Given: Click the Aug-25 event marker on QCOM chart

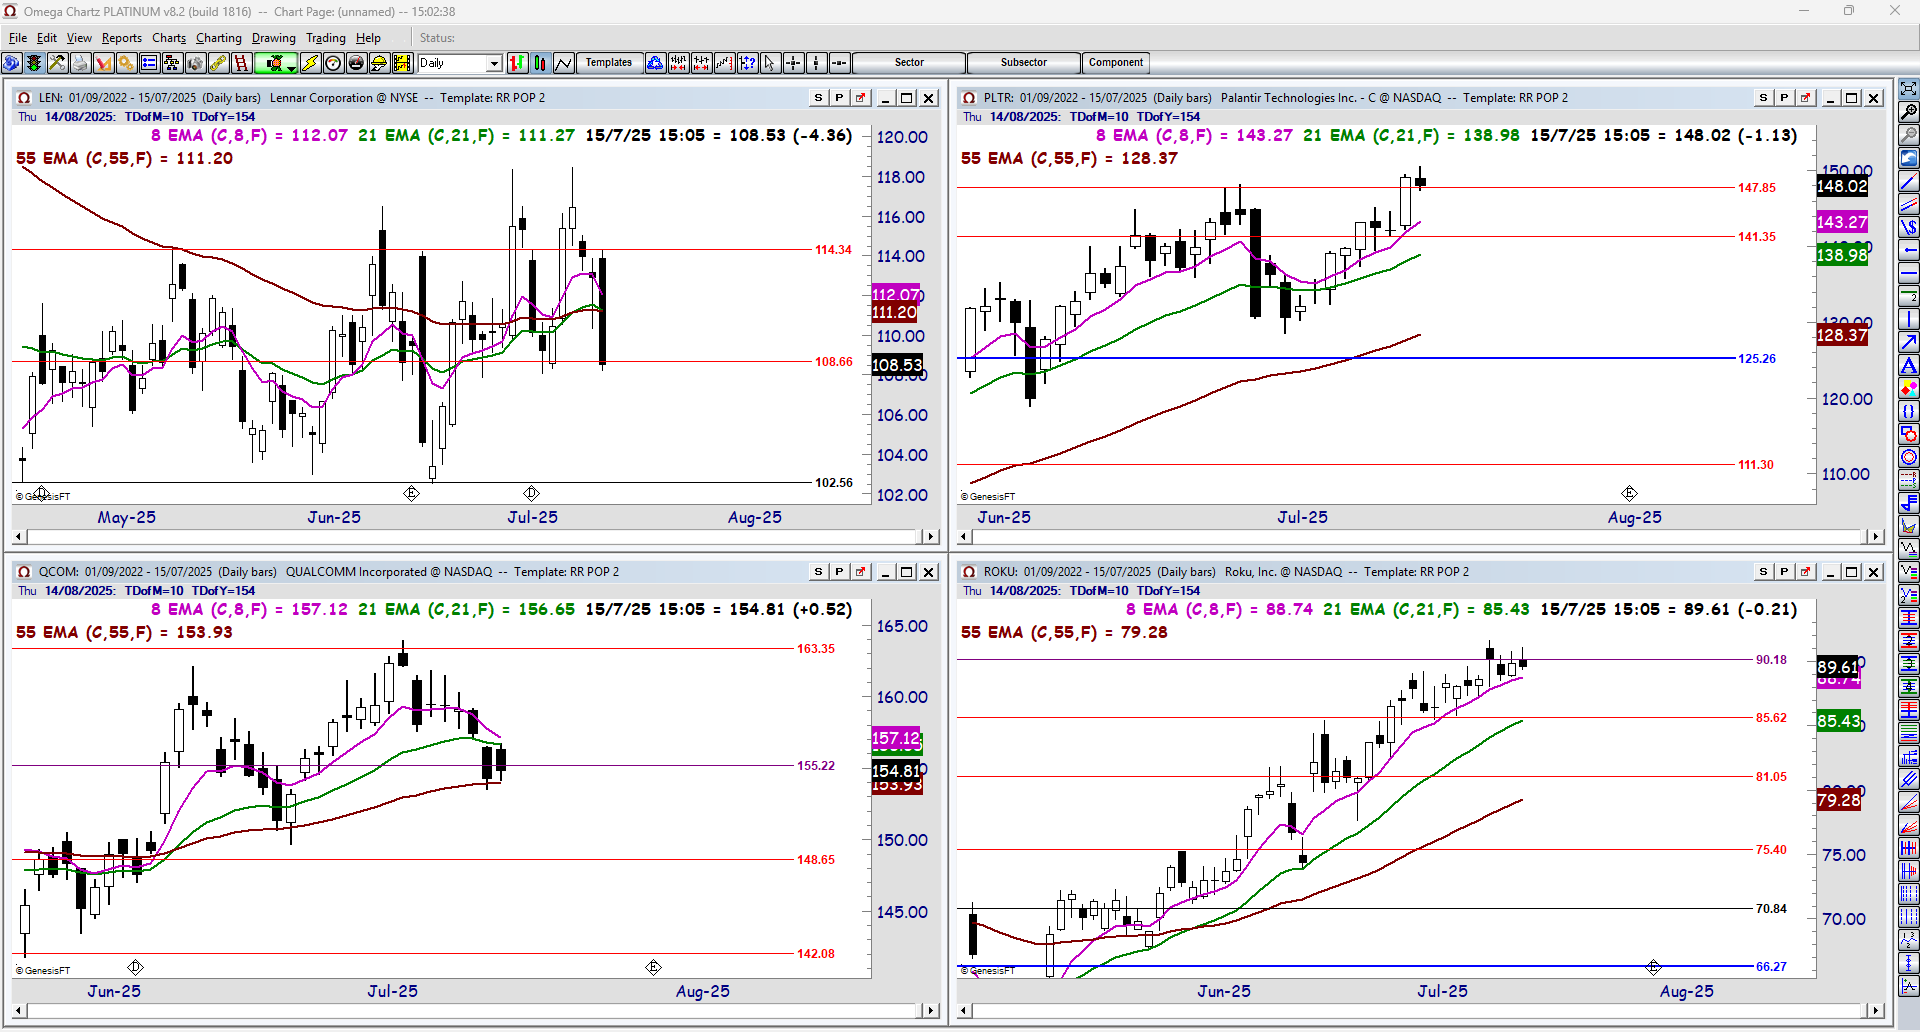Looking at the screenshot, I should [x=653, y=967].
